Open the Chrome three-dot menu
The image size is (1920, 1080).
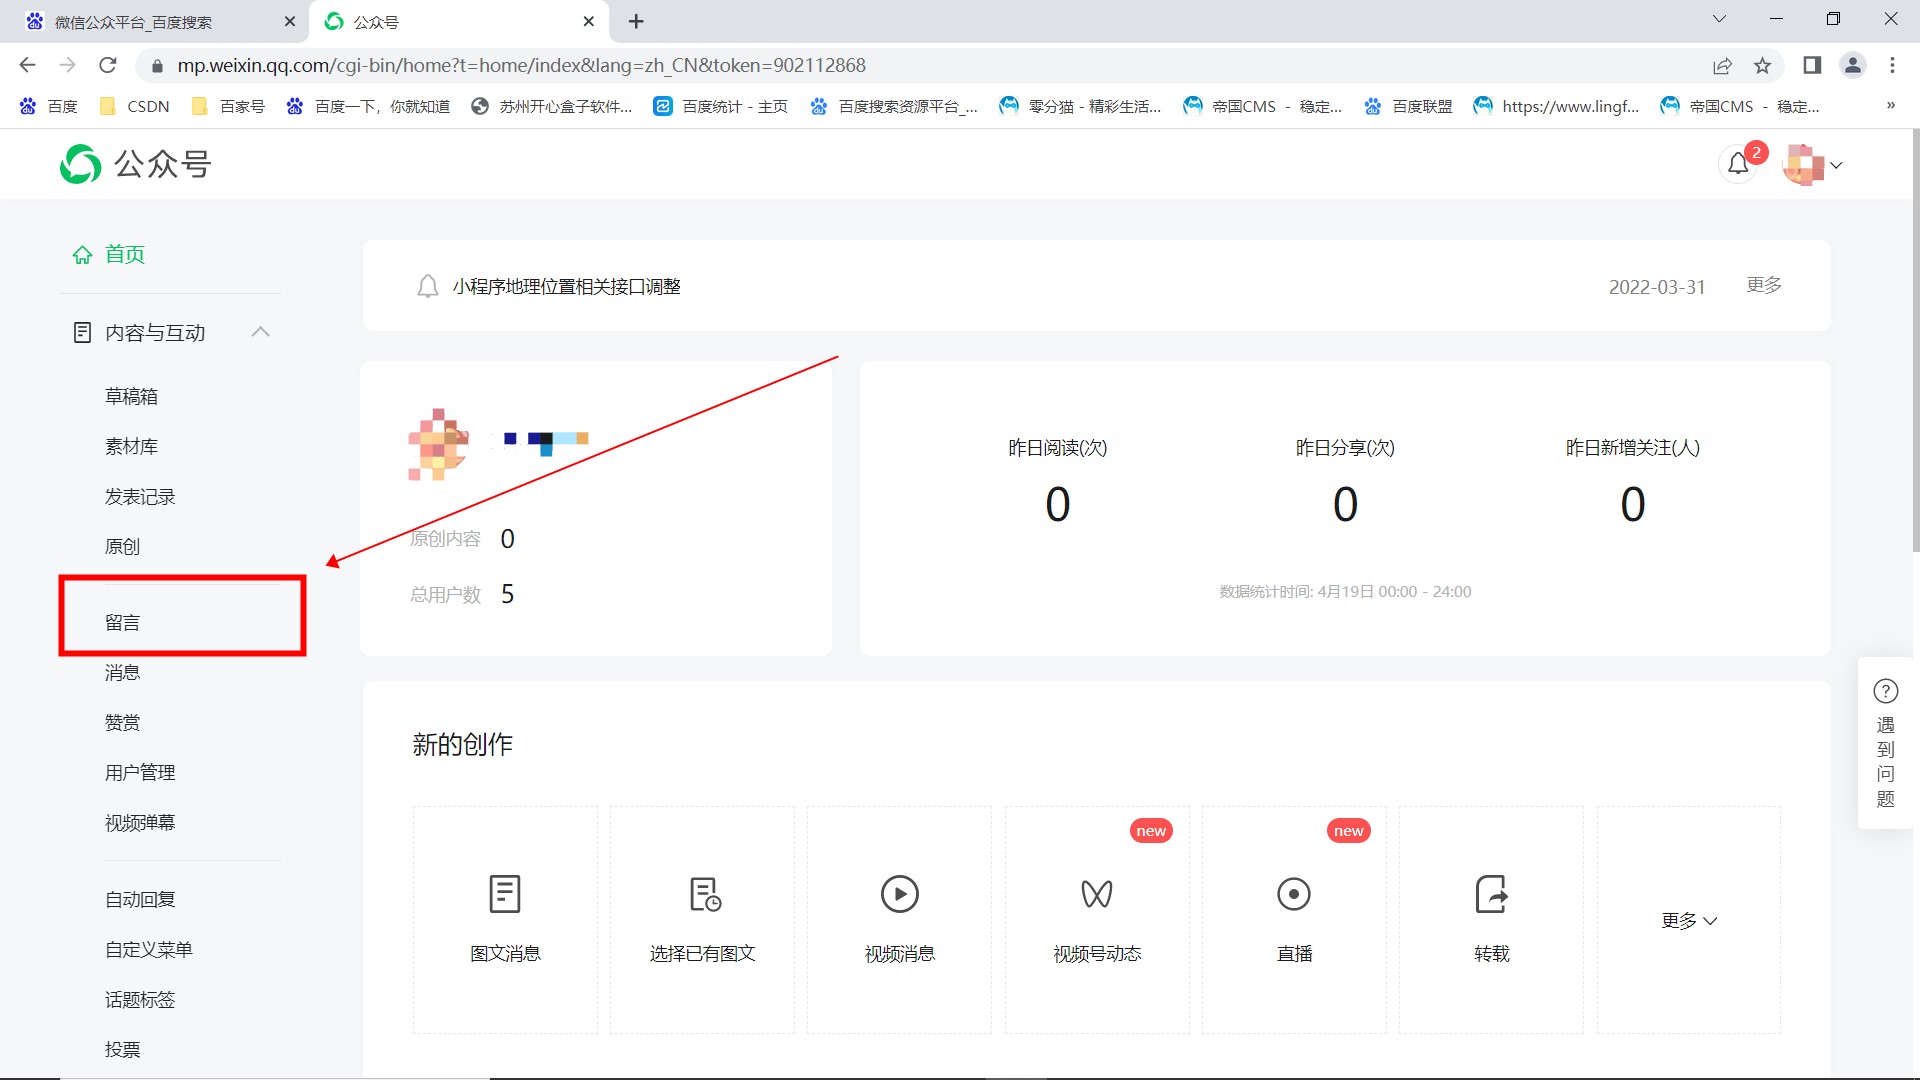click(x=1892, y=65)
